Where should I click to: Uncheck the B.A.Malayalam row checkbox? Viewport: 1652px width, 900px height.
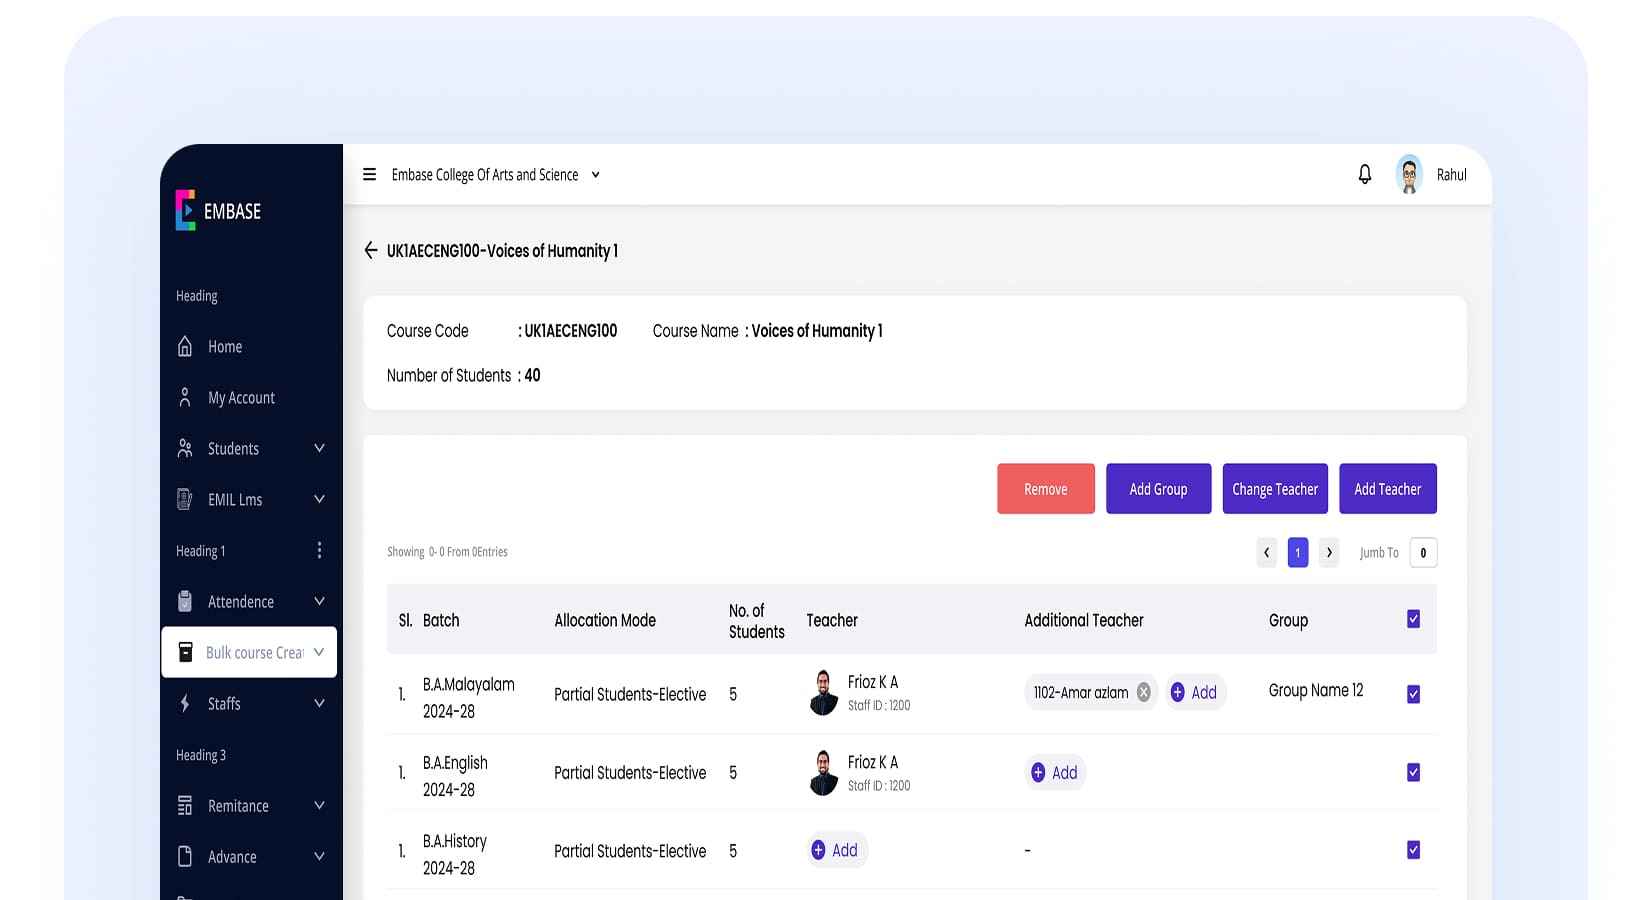[x=1413, y=694]
